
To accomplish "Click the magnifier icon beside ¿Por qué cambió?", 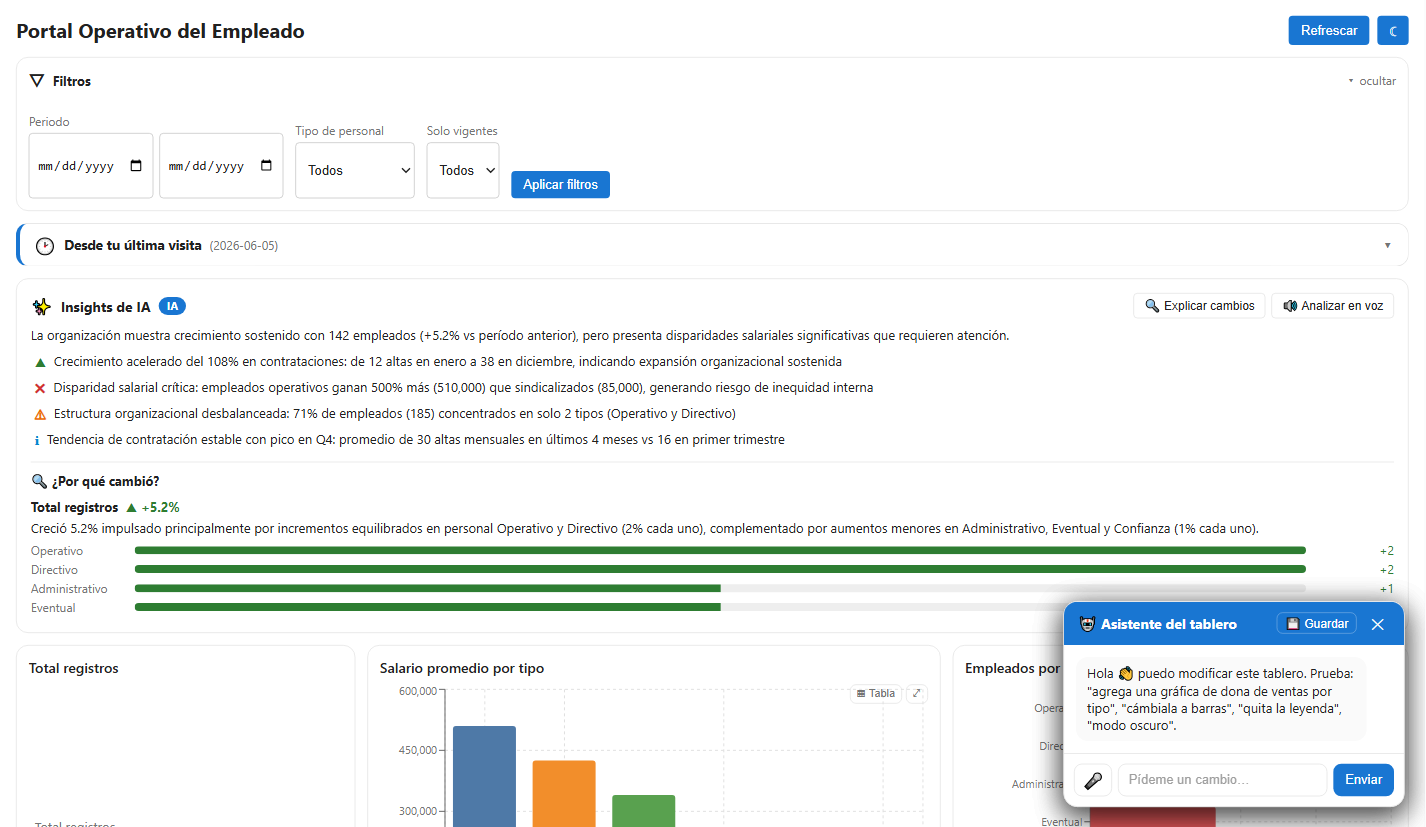I will click(40, 481).
